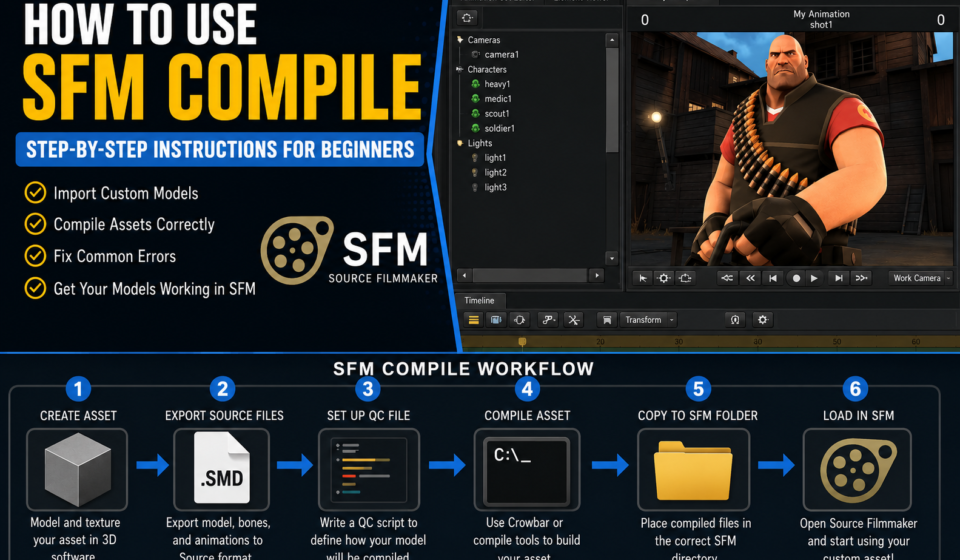Viewport: 960px width, 560px height.
Task: Click the right frame counter above the viewport
Action: click(940, 20)
